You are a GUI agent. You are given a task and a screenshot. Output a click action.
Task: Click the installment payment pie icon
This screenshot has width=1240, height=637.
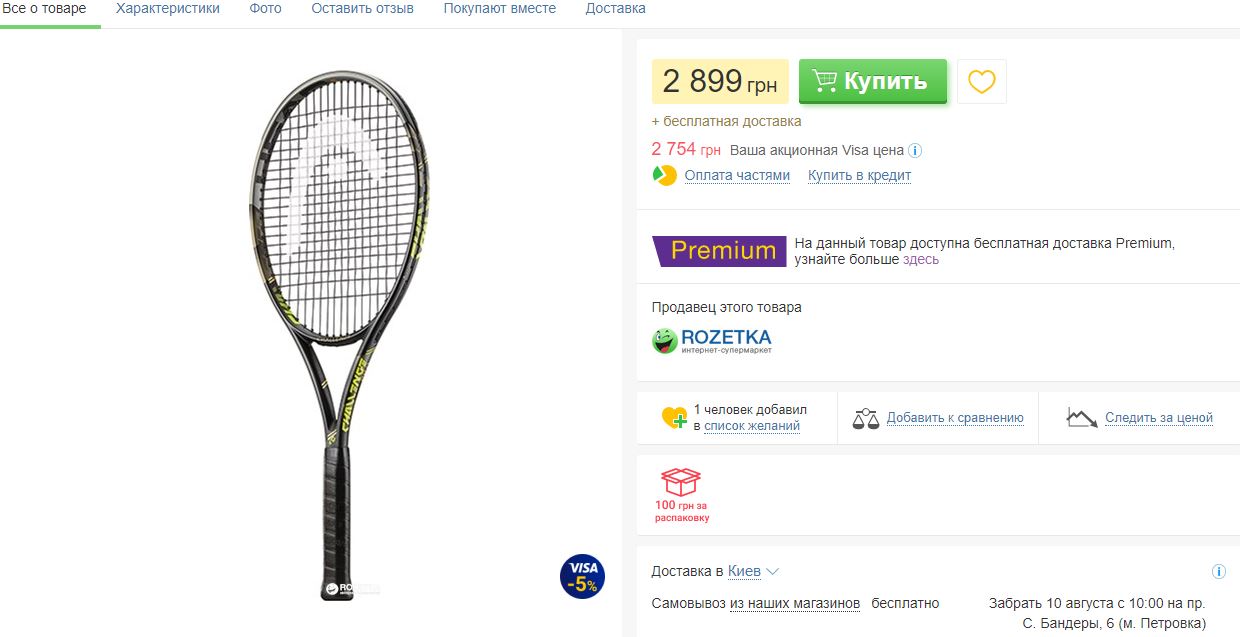pos(664,175)
